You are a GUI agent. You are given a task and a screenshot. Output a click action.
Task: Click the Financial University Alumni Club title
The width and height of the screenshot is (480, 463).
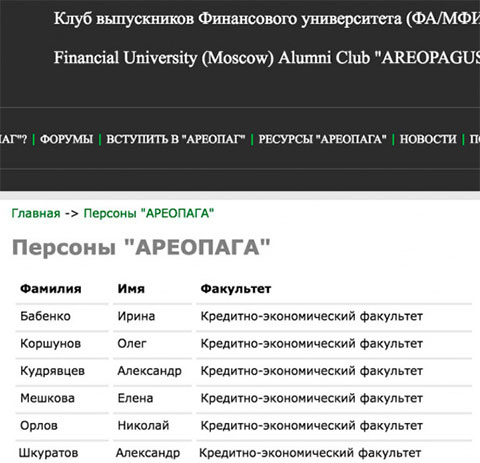pos(267,58)
